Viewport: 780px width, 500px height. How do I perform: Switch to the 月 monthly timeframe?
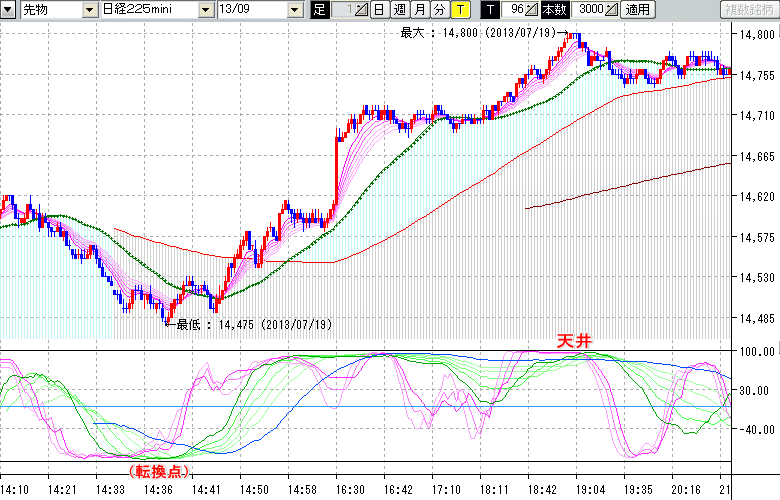click(419, 10)
